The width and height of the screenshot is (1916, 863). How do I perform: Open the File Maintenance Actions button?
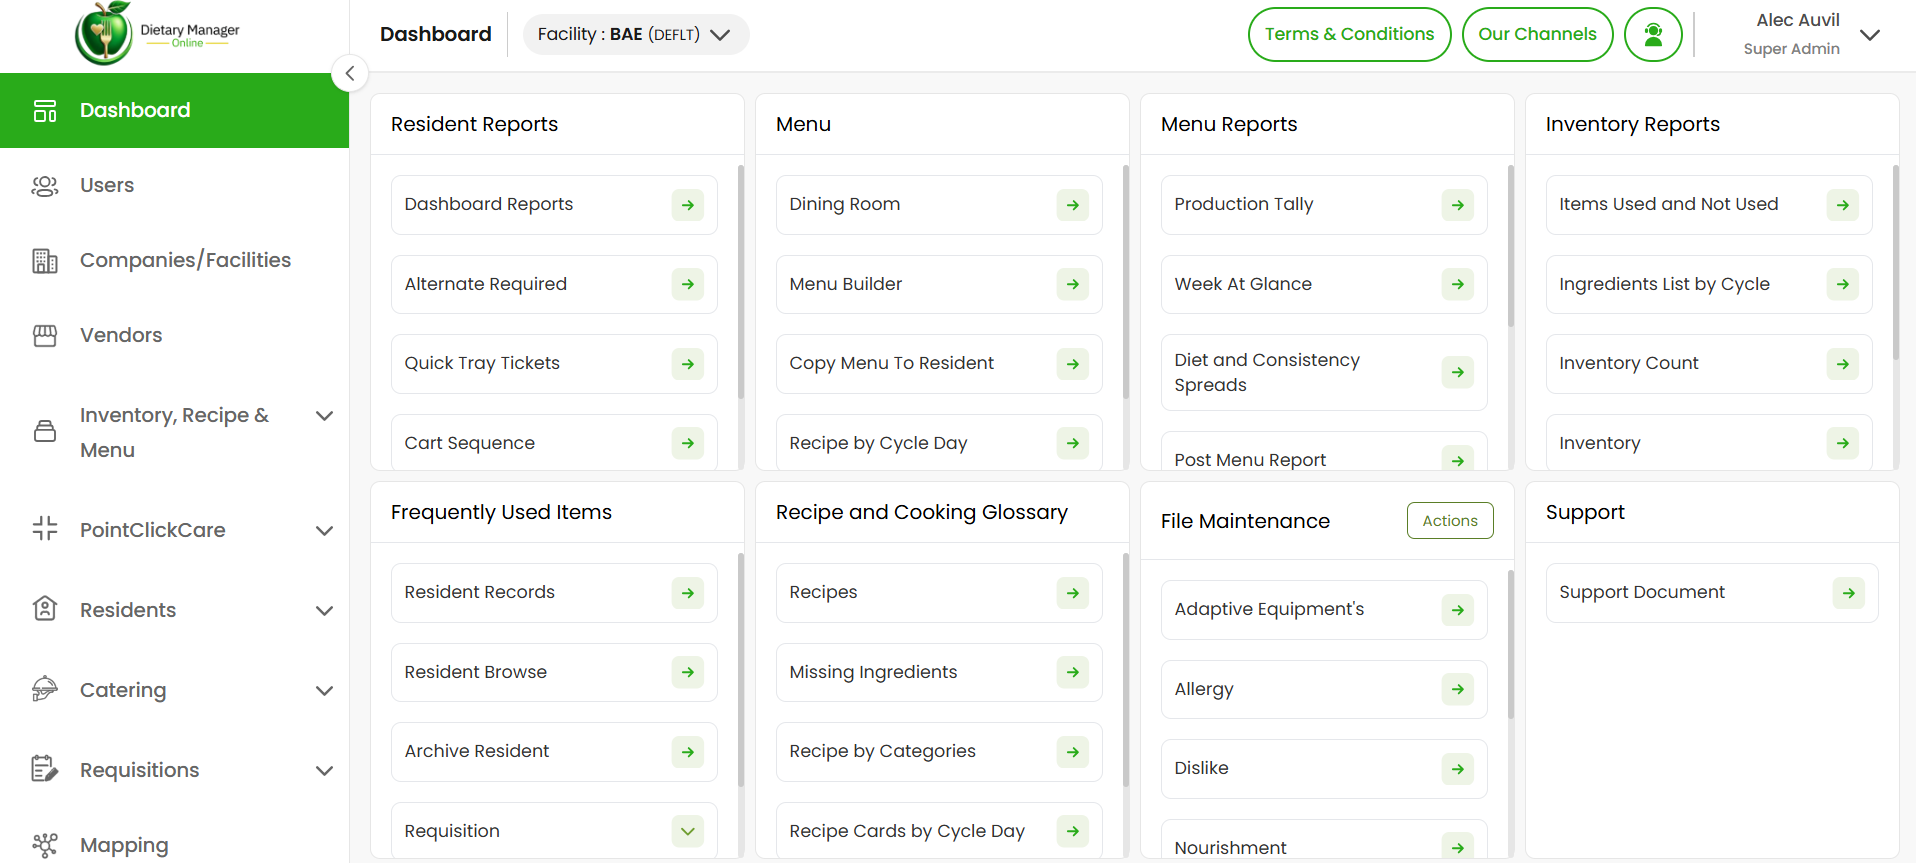click(1449, 521)
